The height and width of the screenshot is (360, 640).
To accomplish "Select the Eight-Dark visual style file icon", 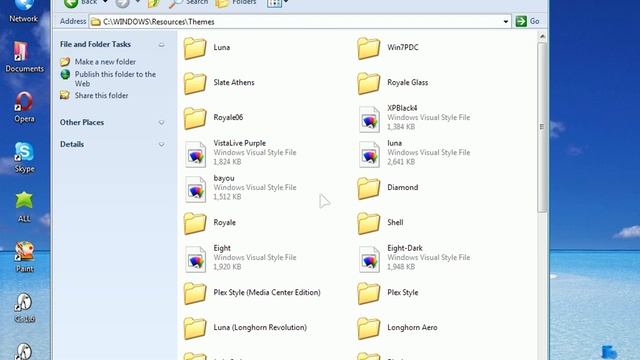I will click(x=369, y=260).
